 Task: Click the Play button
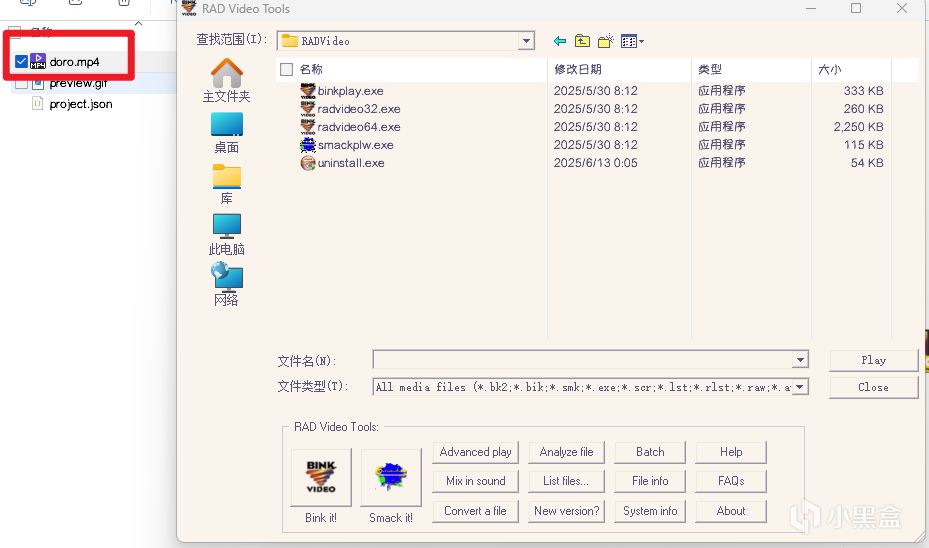[873, 360]
